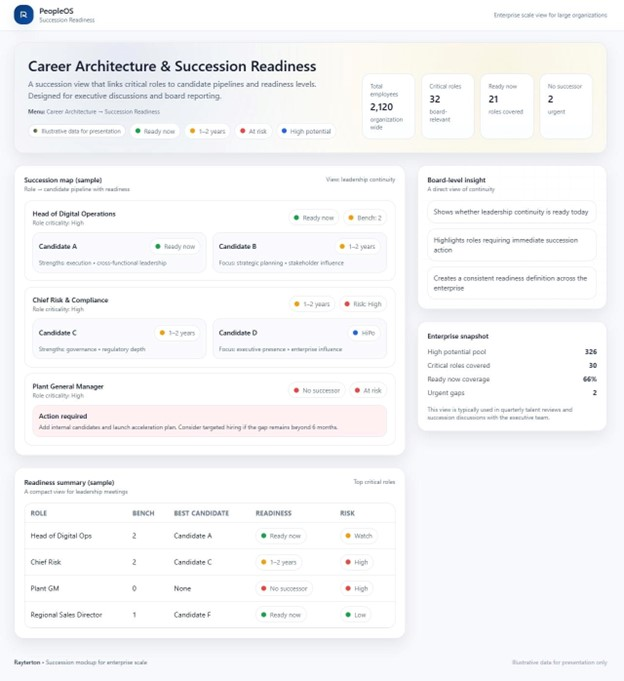Click the ROLE column header
This screenshot has height=681, width=624.
tap(39, 513)
